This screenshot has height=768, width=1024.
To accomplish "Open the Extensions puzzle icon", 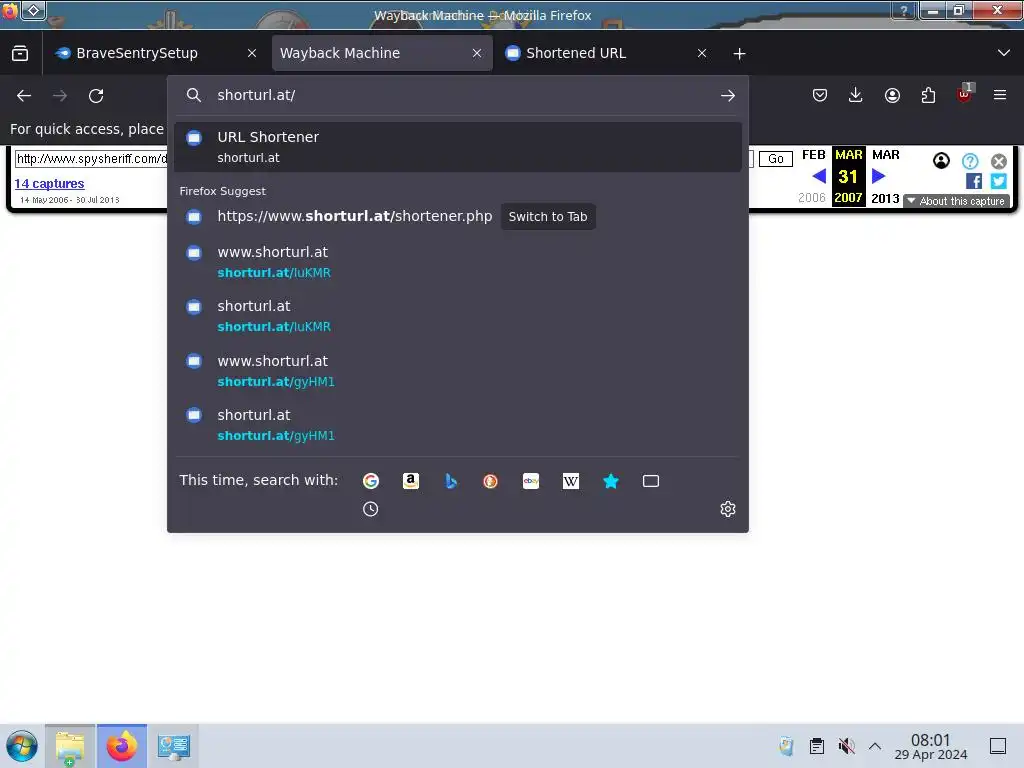I will point(928,95).
